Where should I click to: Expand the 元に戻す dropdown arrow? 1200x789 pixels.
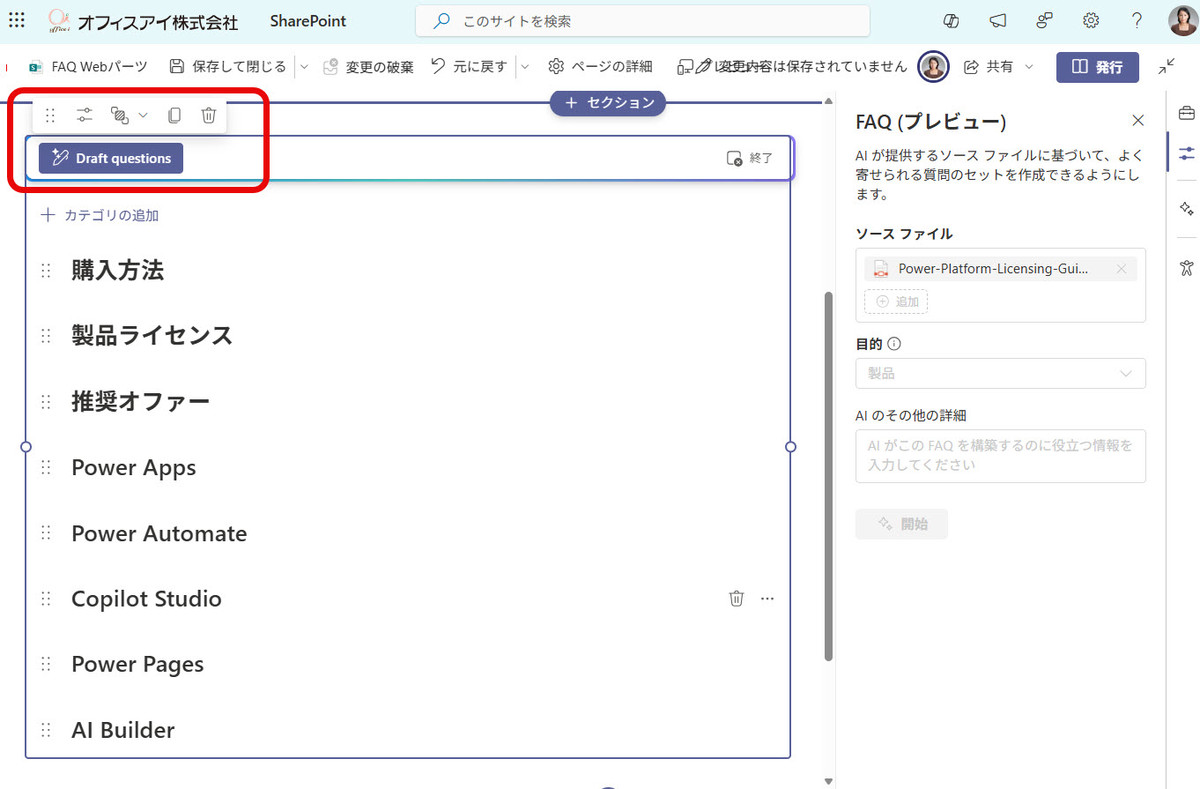point(525,67)
